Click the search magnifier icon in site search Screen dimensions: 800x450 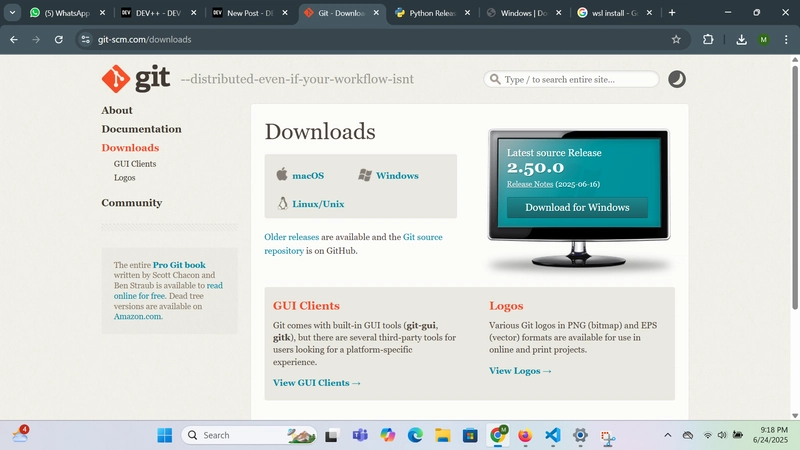(x=495, y=80)
